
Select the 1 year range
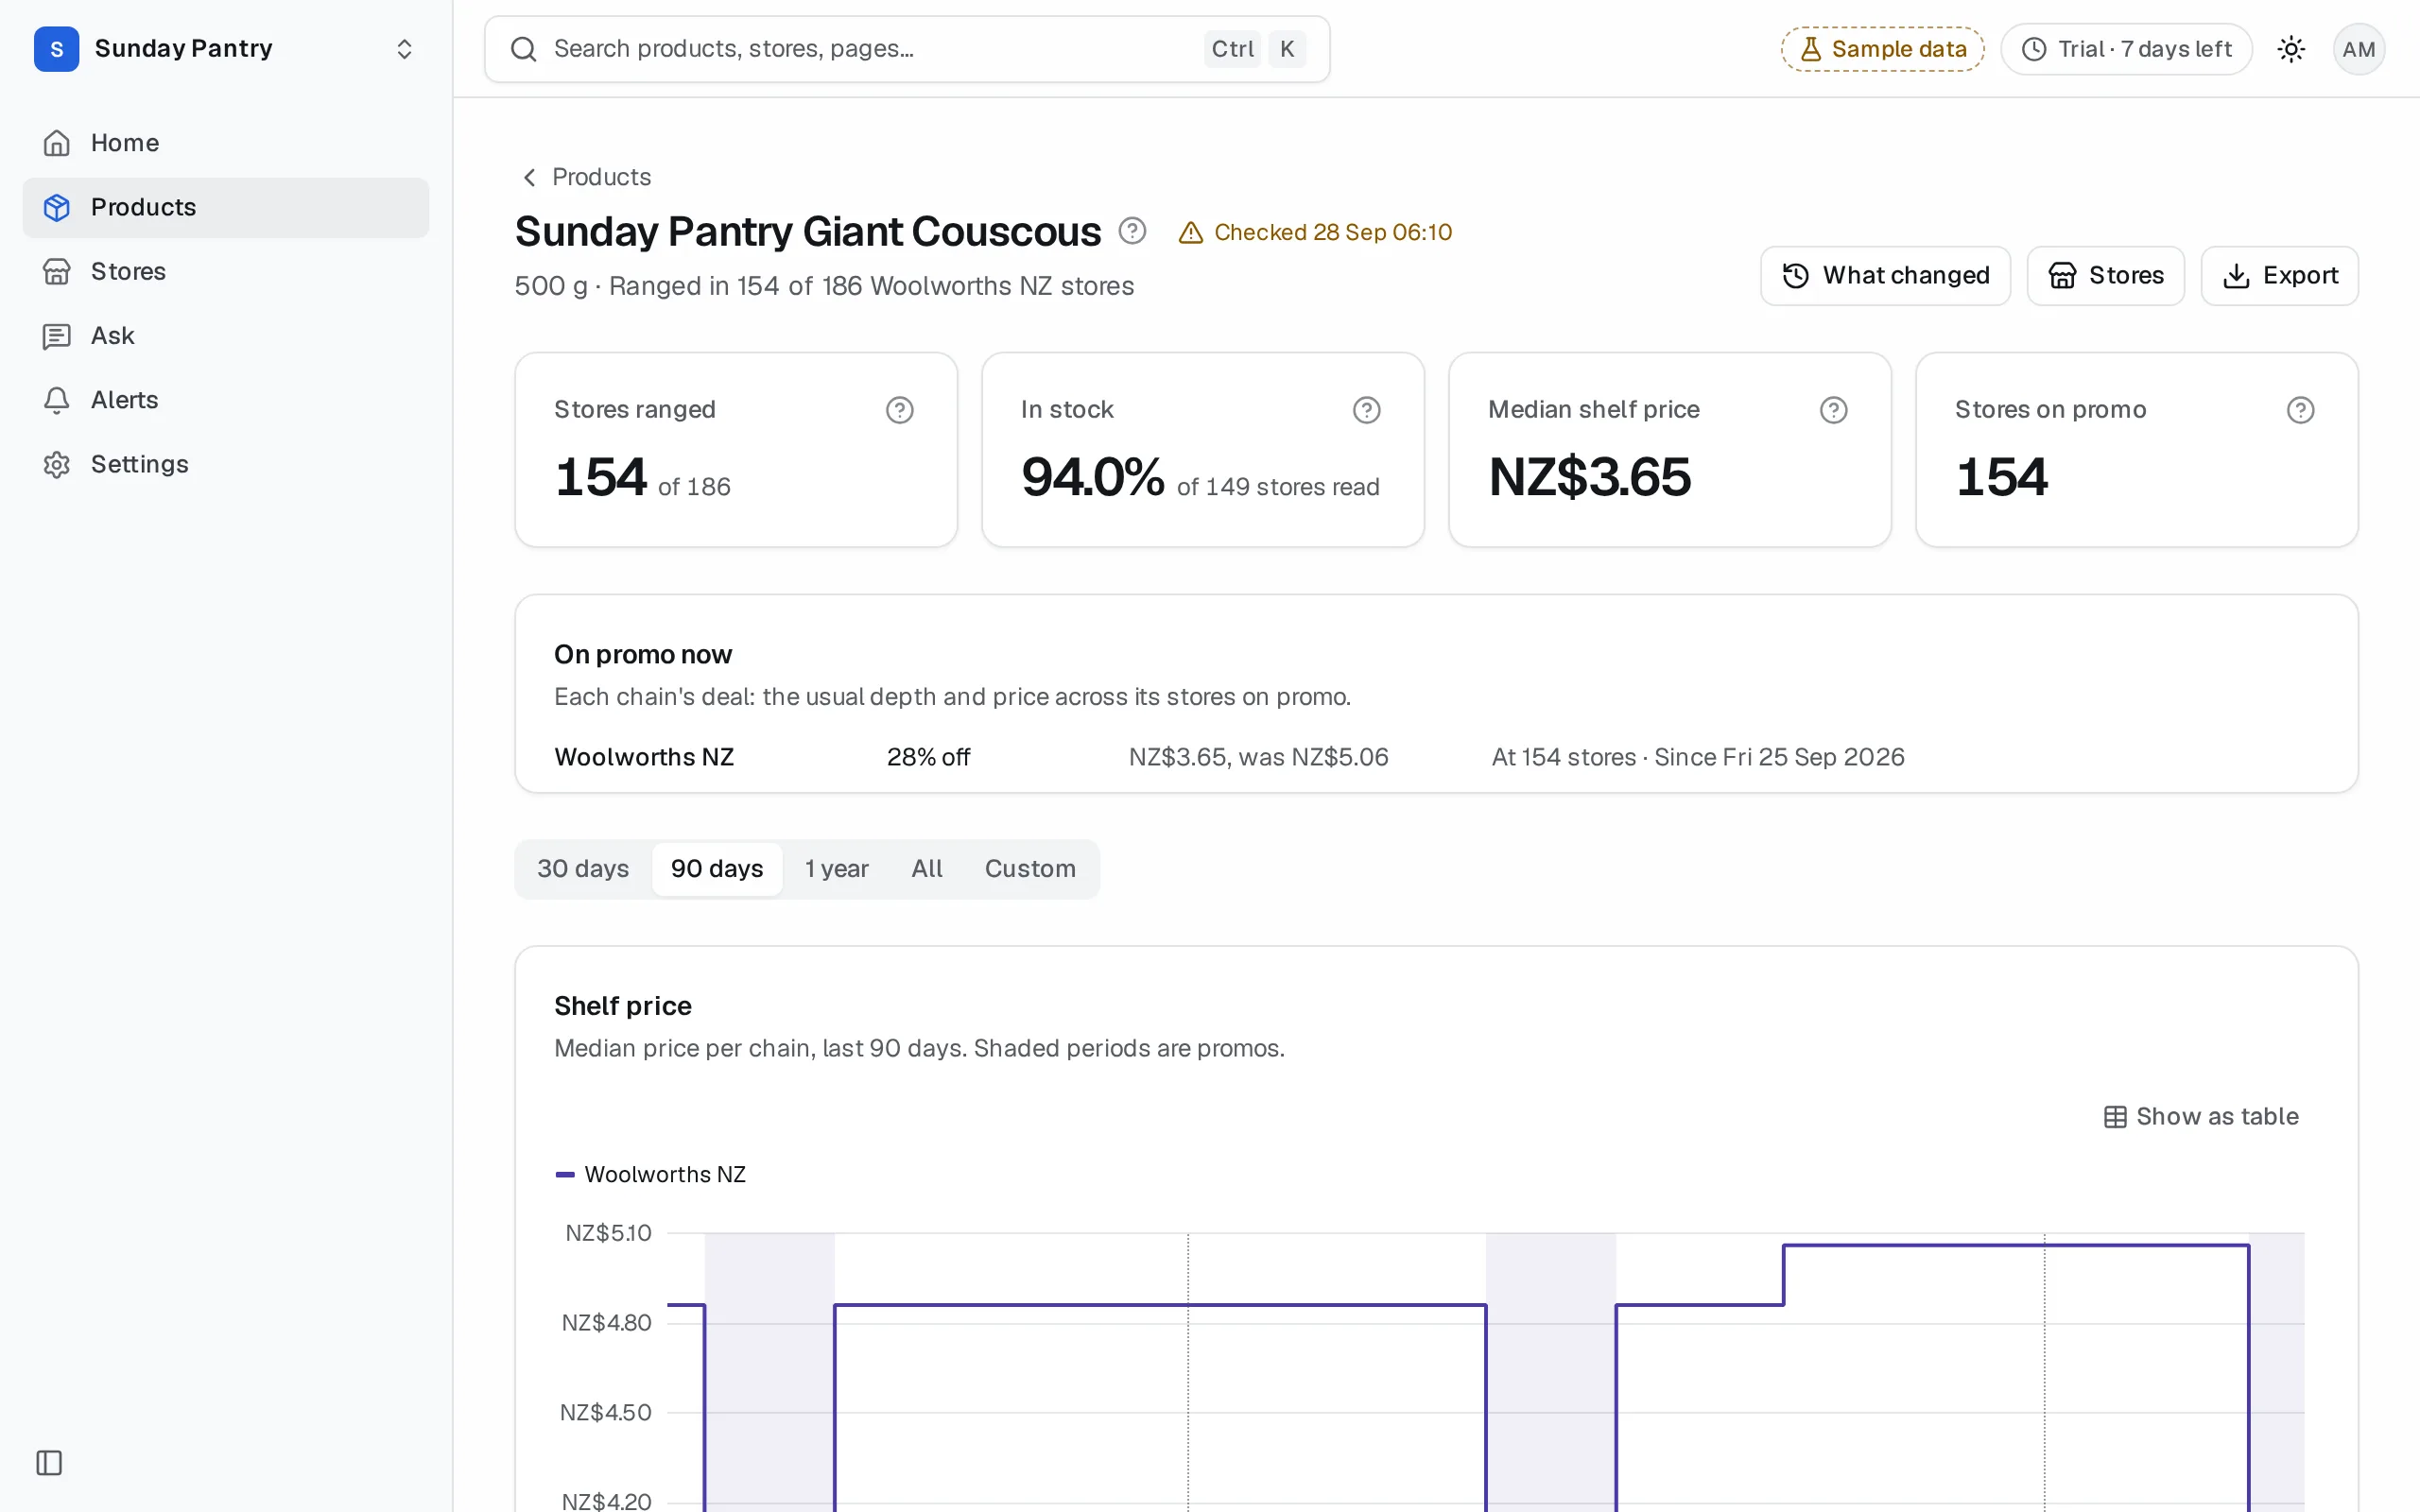point(837,869)
